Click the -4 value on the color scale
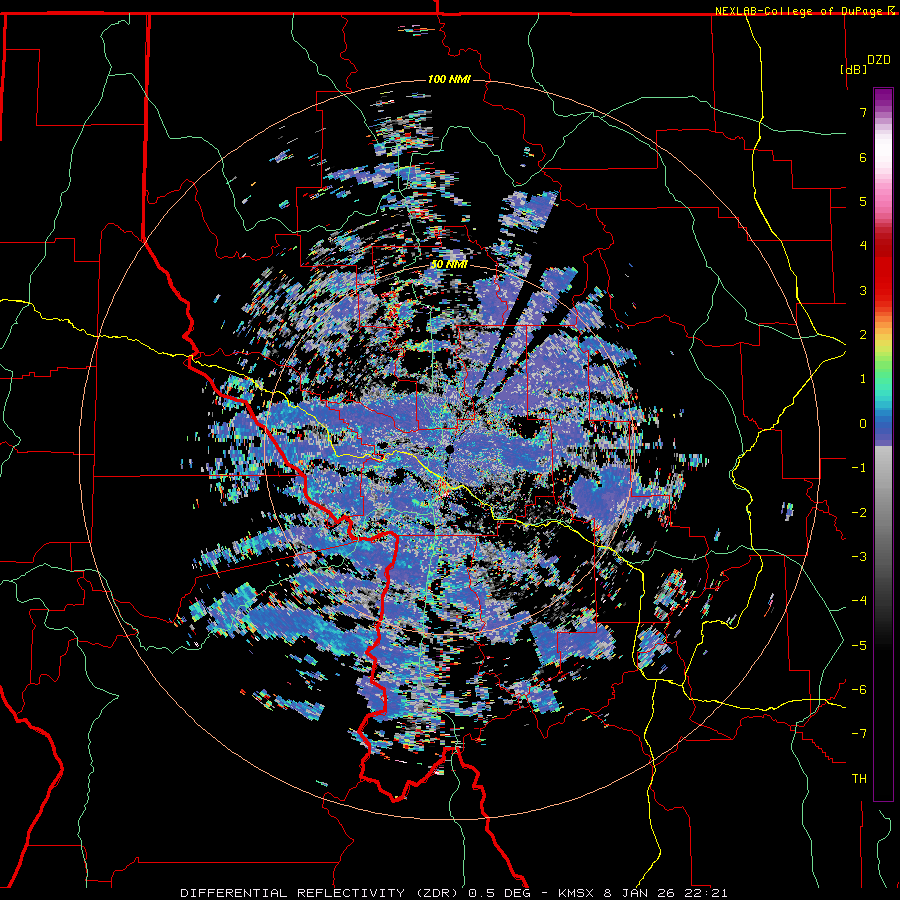Viewport: 900px width, 900px height. pyautogui.click(x=859, y=601)
